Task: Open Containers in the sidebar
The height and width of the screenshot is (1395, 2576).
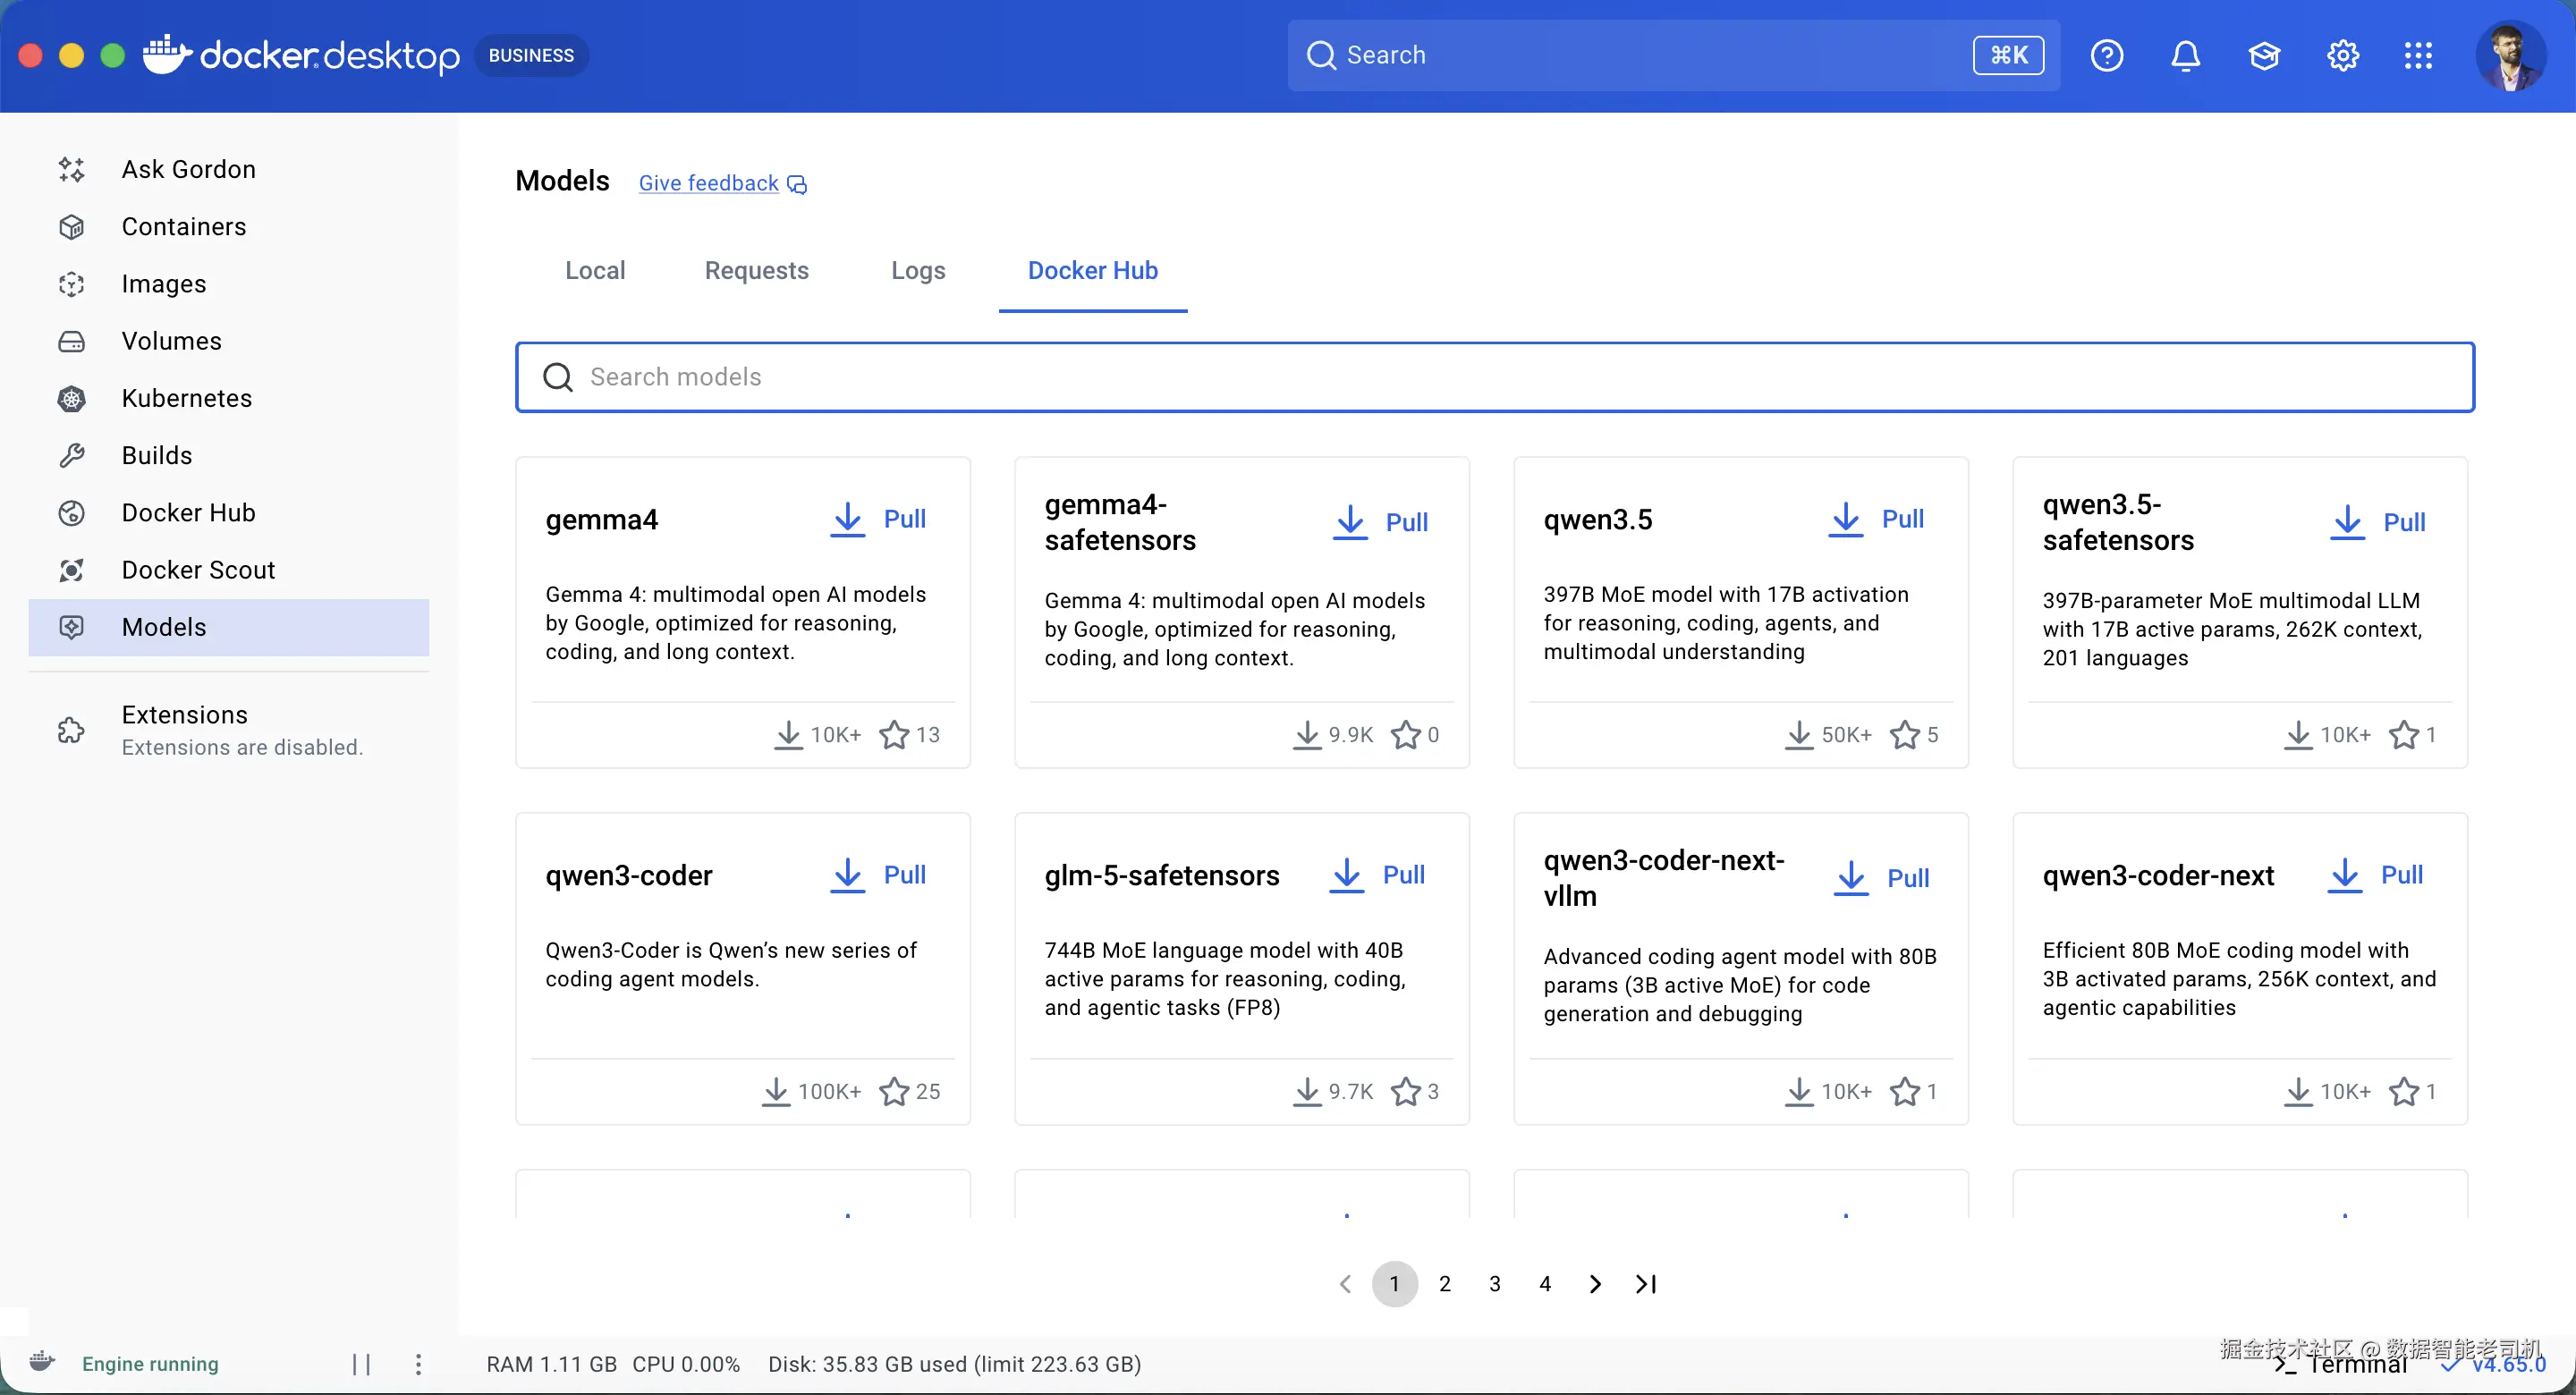Action: (229, 227)
